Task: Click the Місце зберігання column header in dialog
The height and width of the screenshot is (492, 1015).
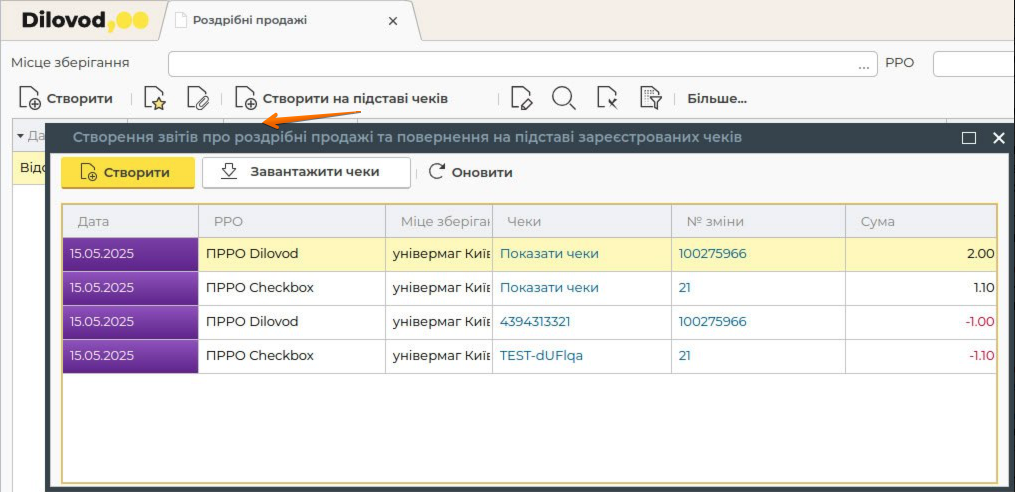Action: (439, 221)
